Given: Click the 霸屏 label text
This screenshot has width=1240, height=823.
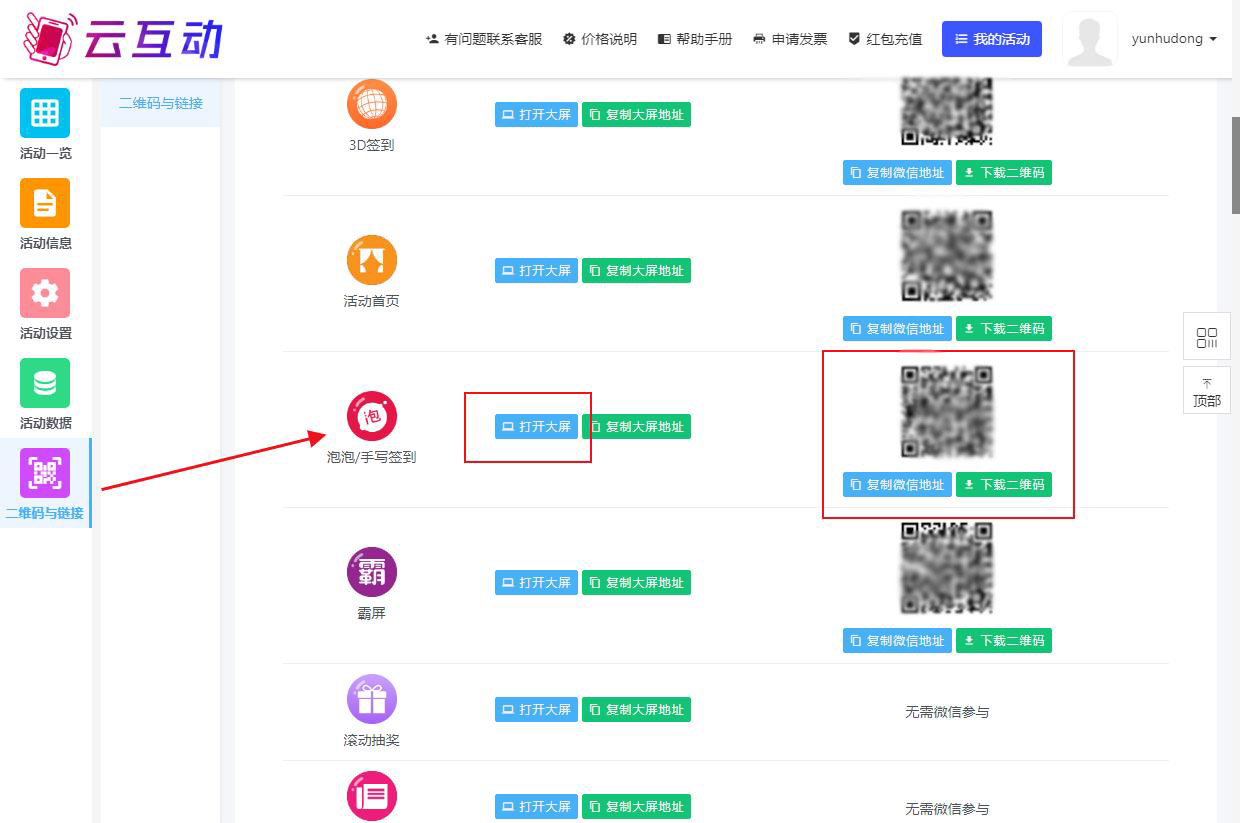Looking at the screenshot, I should point(372,613).
